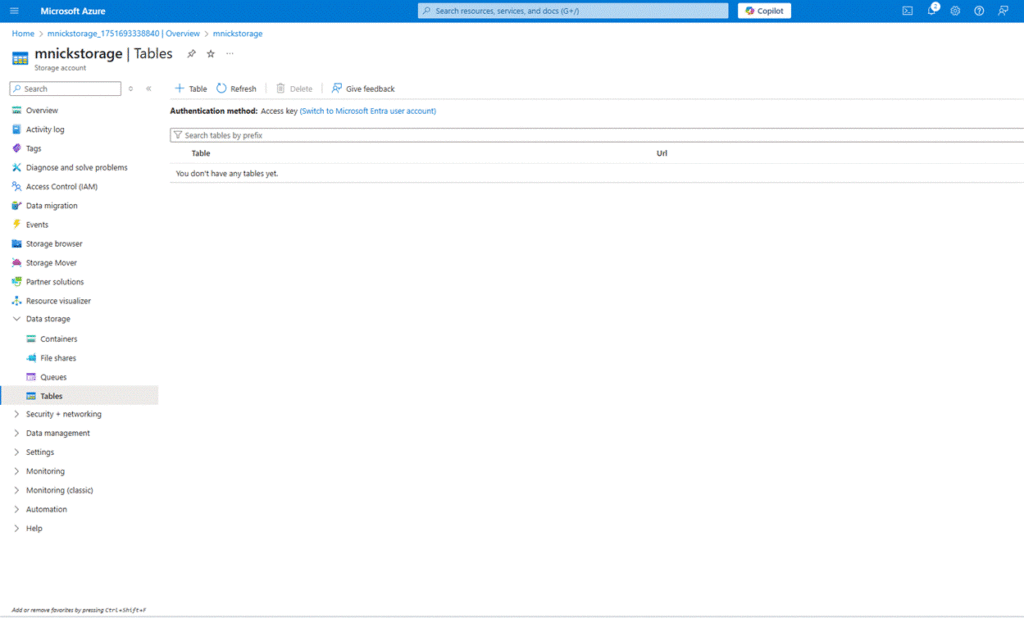Pin mnickstorage Tables page
Screen dimensions: 1024x618
tap(192, 54)
